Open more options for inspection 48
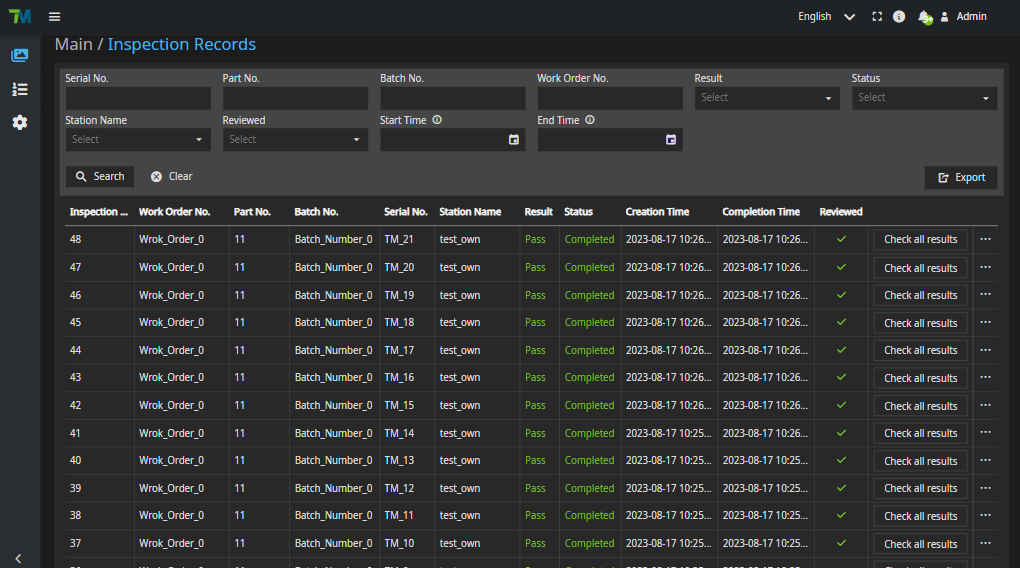This screenshot has height=568, width=1020. [985, 239]
